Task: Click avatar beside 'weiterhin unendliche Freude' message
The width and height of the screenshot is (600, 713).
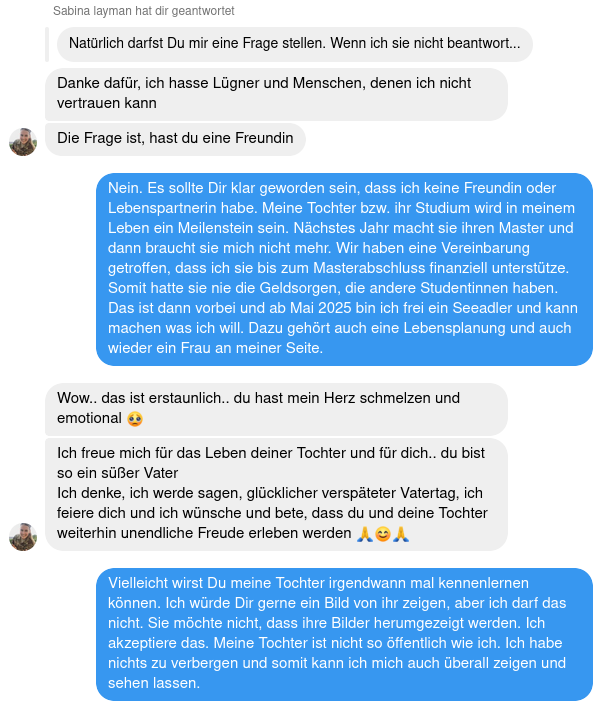Action: 23,537
